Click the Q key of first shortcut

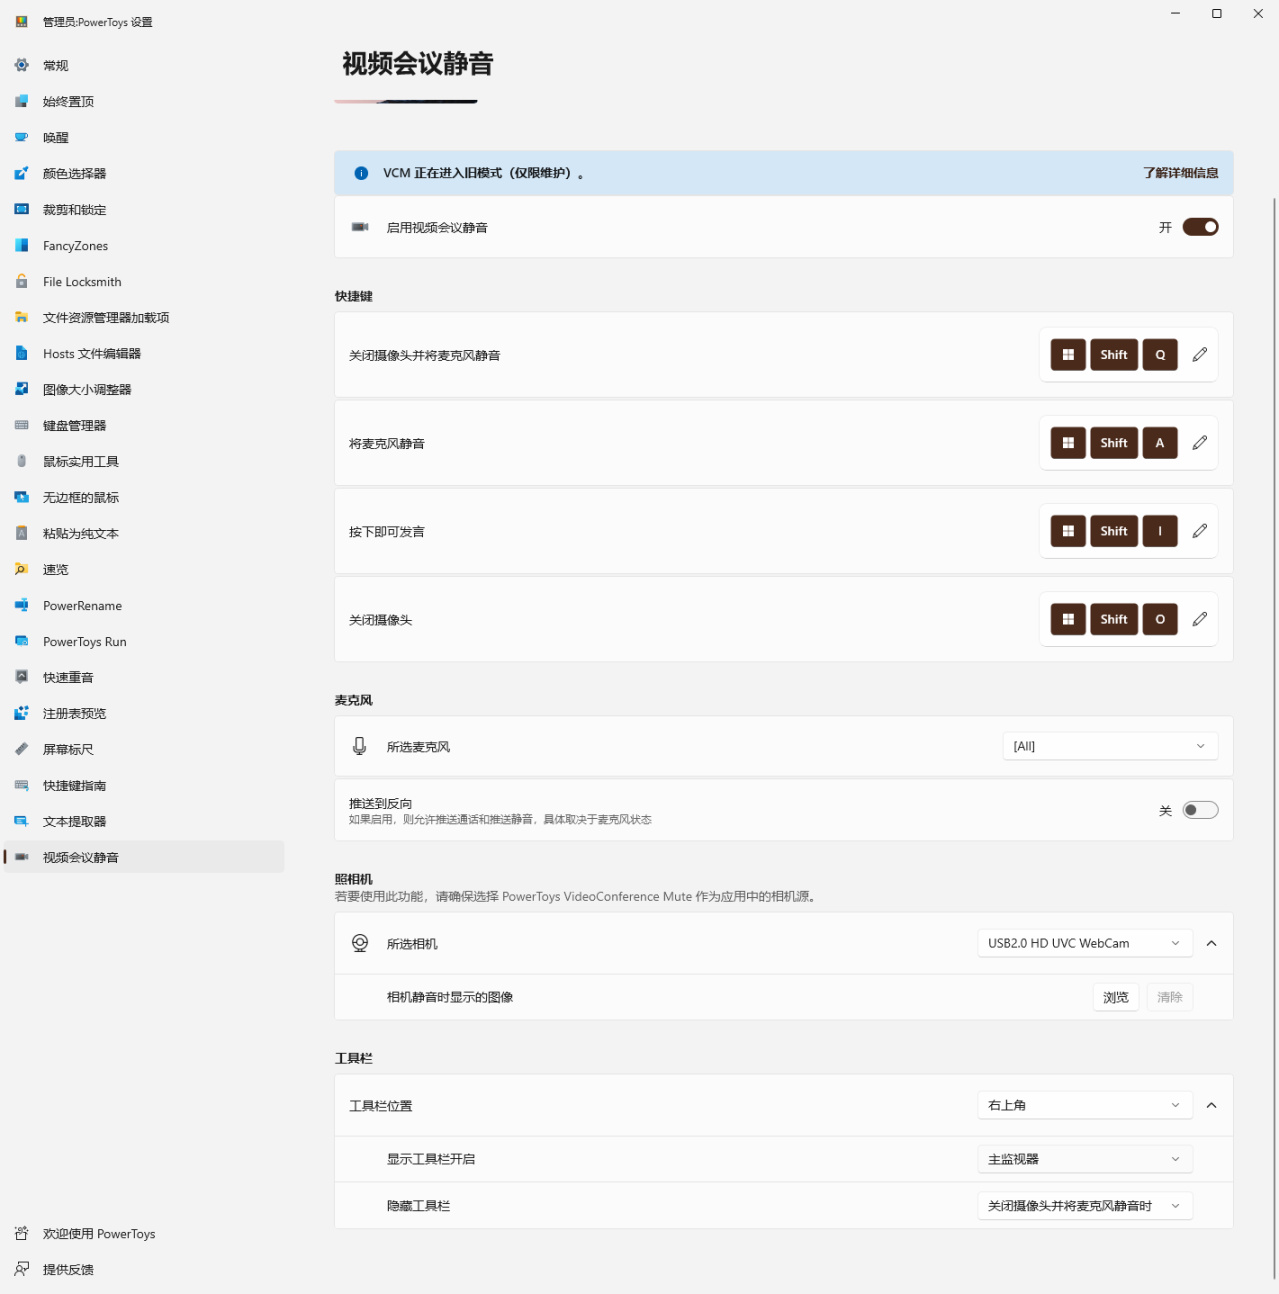point(1160,354)
